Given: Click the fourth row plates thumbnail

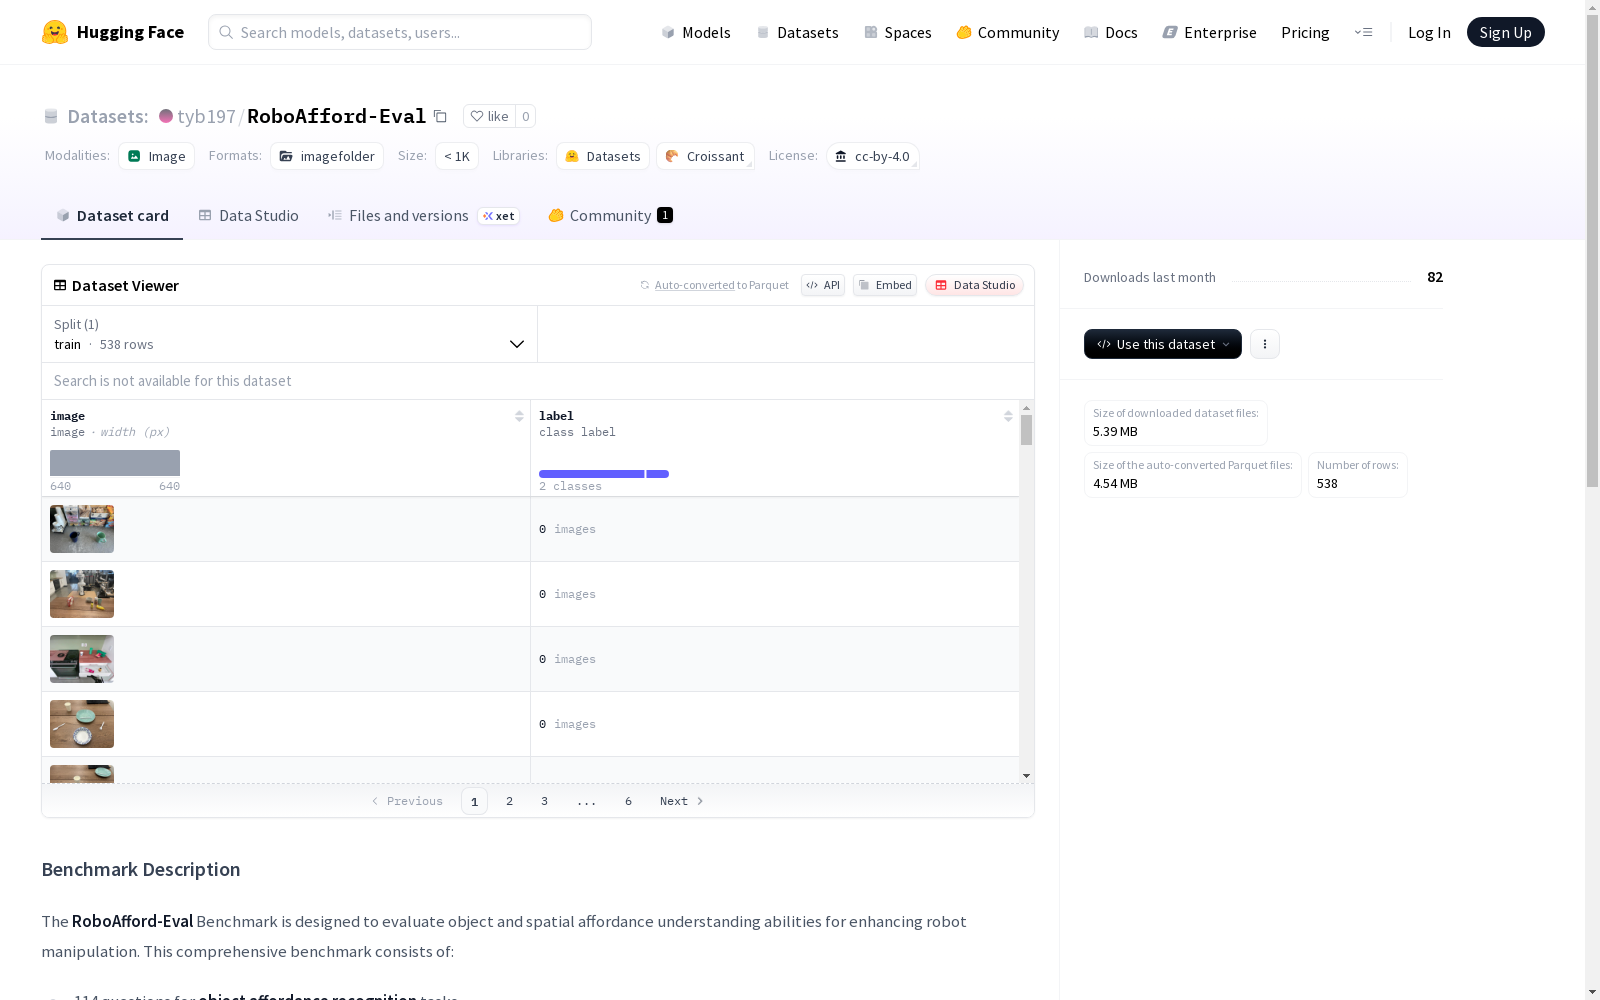Looking at the screenshot, I should tap(82, 724).
